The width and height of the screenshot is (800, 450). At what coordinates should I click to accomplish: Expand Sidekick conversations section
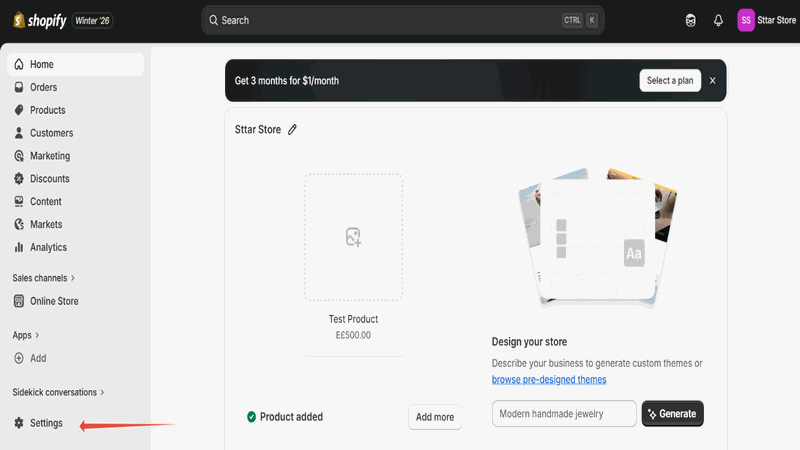(x=58, y=392)
